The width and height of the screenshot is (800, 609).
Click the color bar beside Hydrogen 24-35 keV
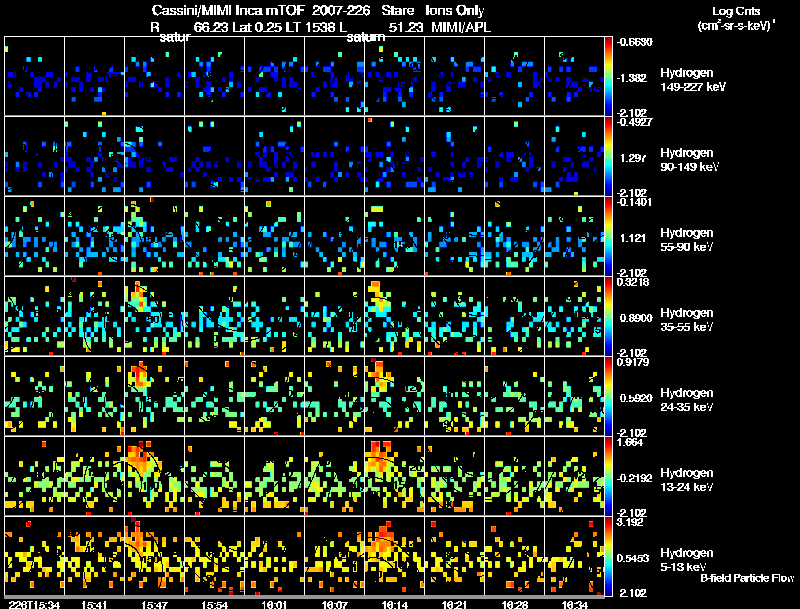[x=608, y=396]
